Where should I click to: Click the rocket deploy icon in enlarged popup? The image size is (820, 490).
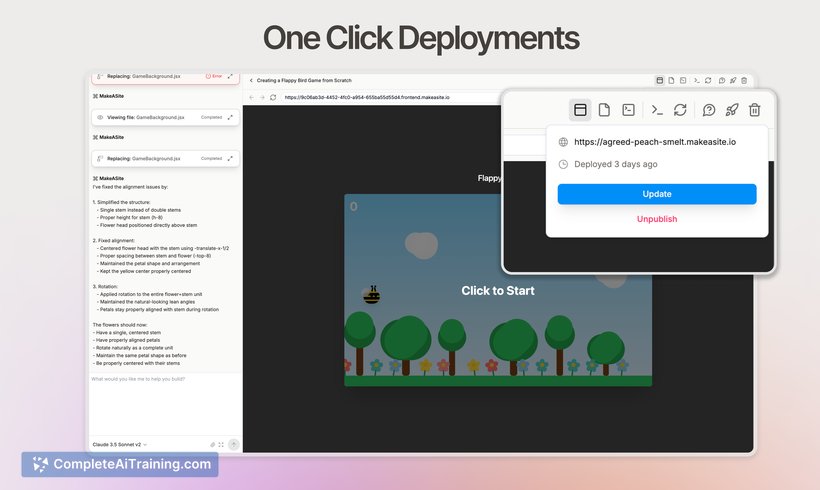click(x=732, y=110)
